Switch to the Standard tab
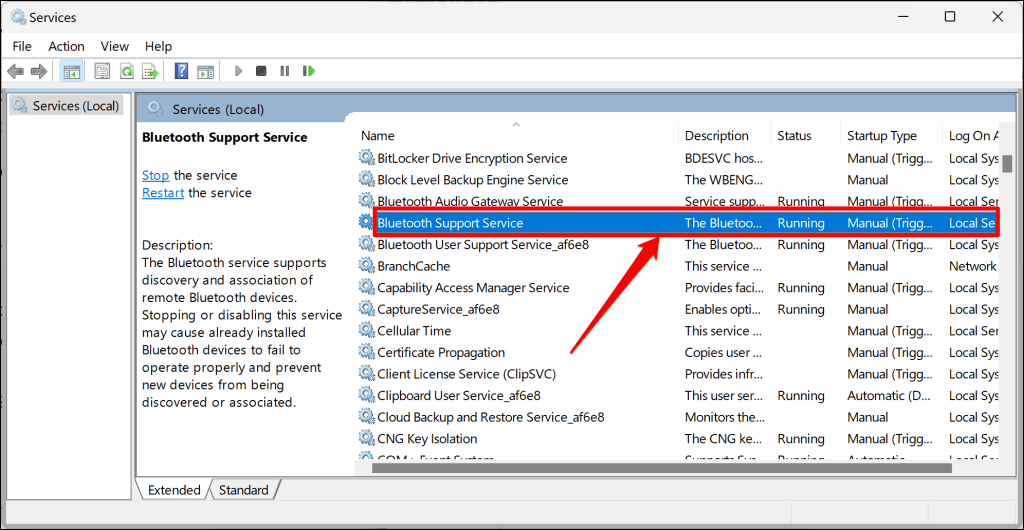The height and width of the screenshot is (530, 1024). point(244,490)
